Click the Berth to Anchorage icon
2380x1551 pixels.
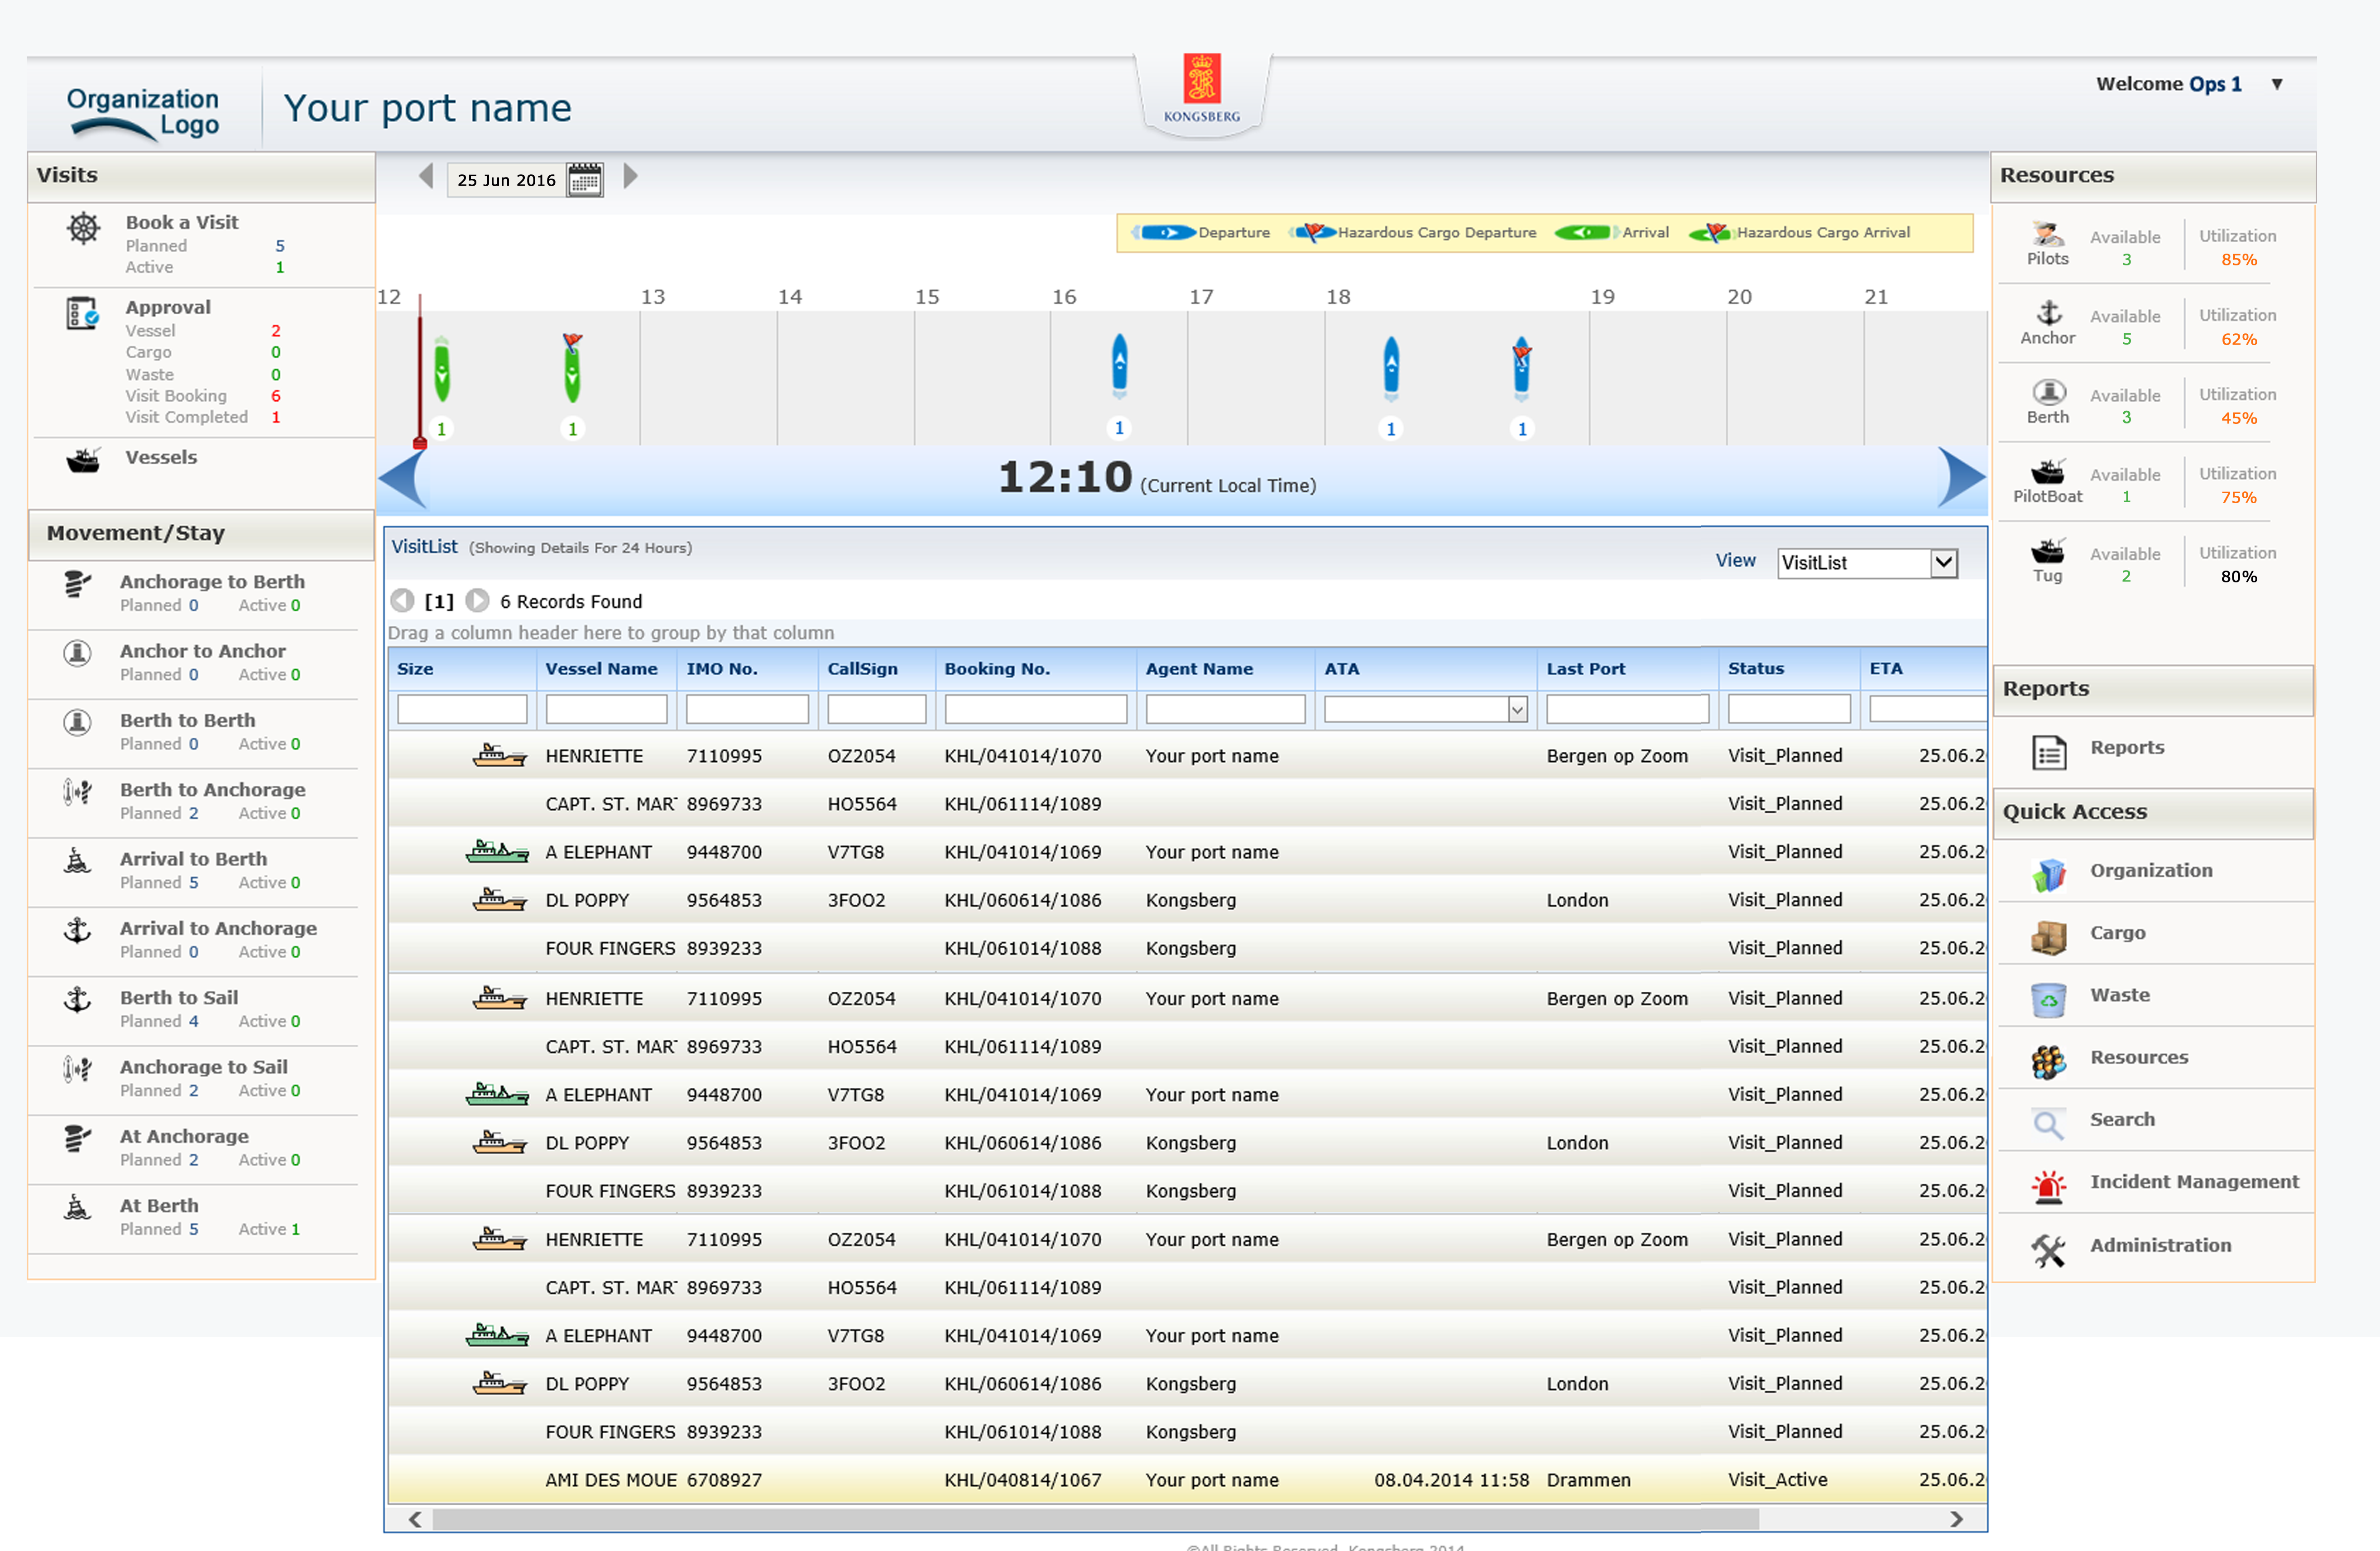pyautogui.click(x=77, y=792)
